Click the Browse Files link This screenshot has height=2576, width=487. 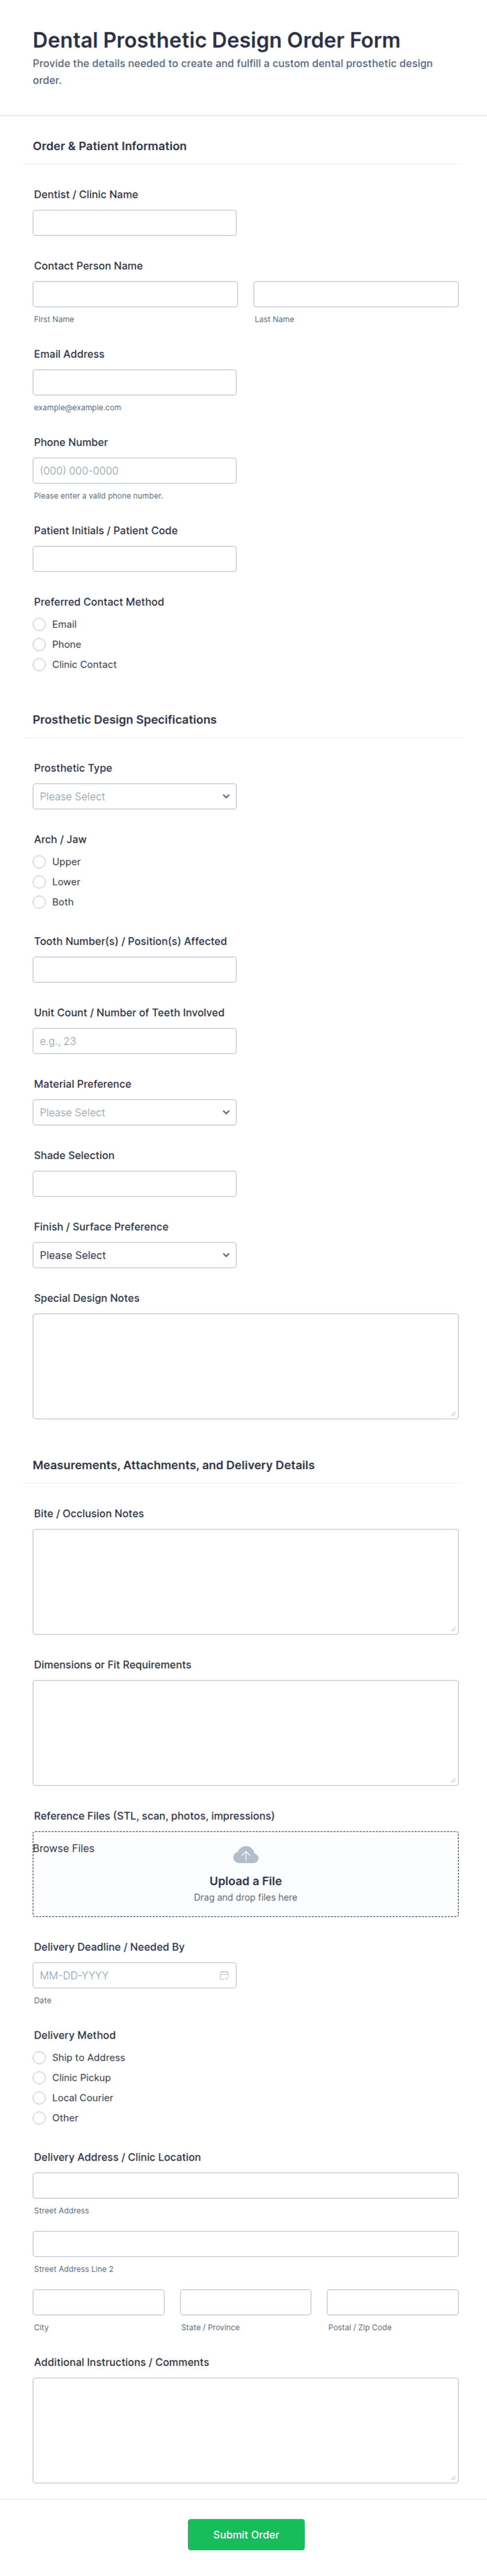pyautogui.click(x=64, y=1848)
